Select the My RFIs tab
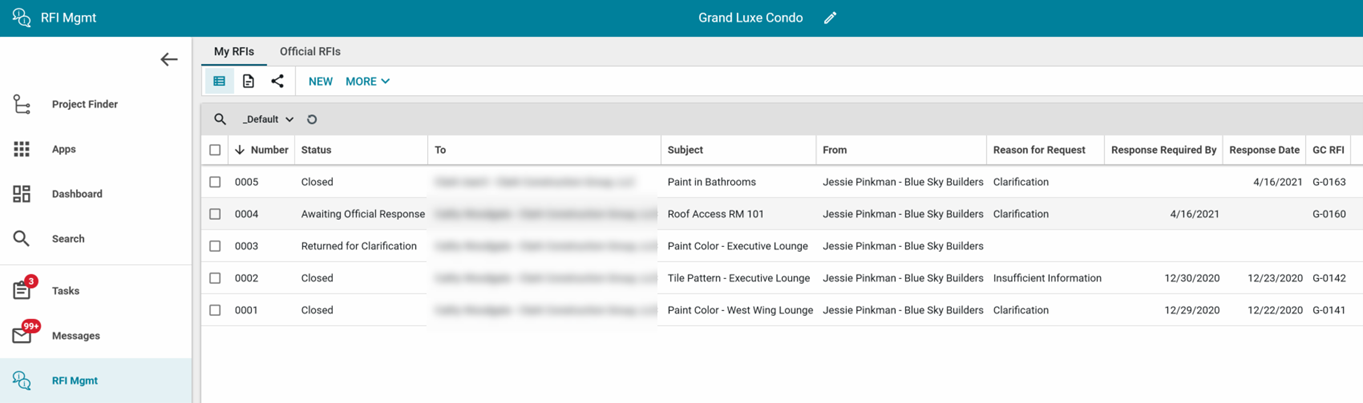Screen dimensions: 1363x403 (234, 51)
